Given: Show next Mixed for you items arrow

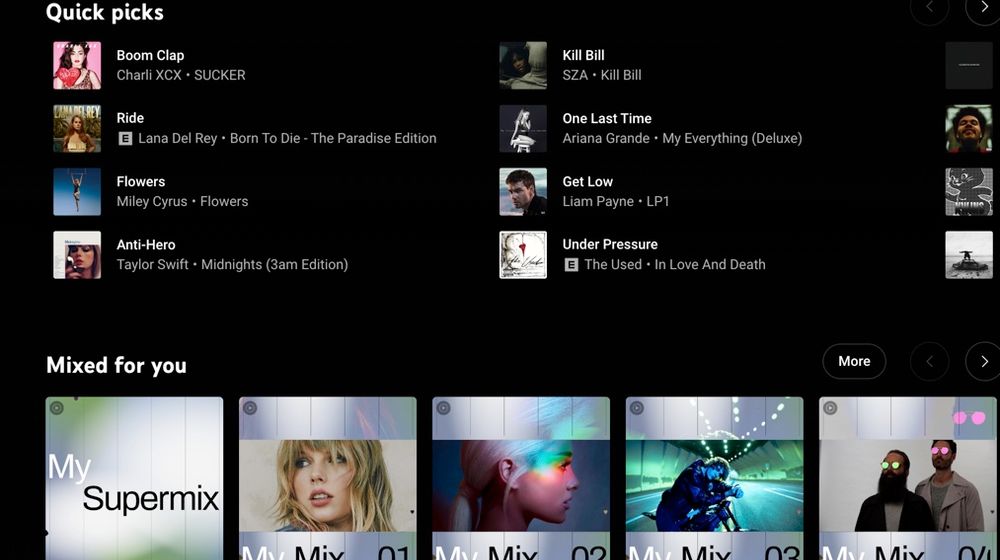Looking at the screenshot, I should tap(984, 362).
